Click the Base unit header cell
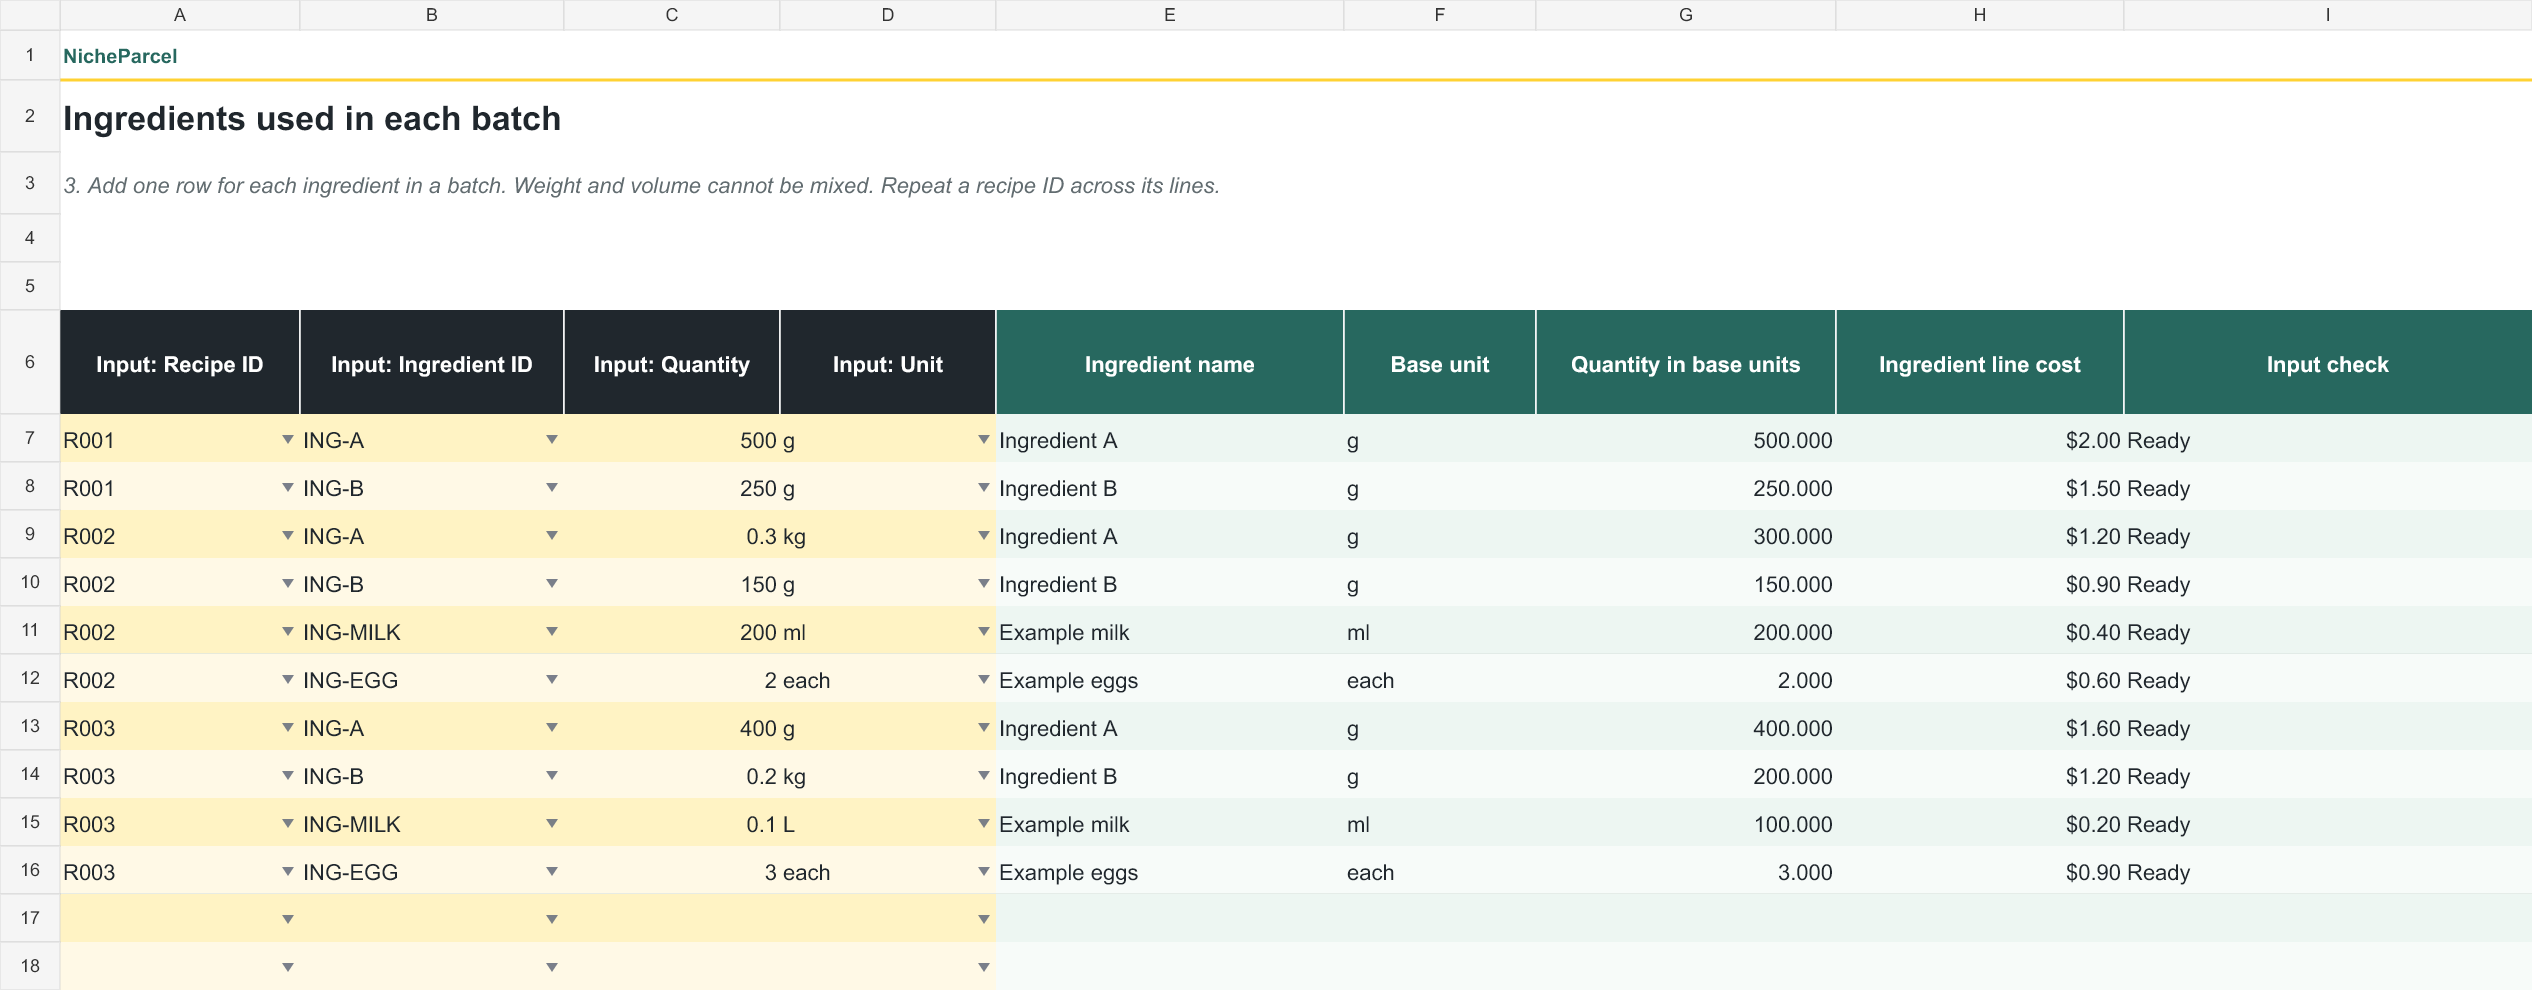2532x990 pixels. coord(1440,363)
